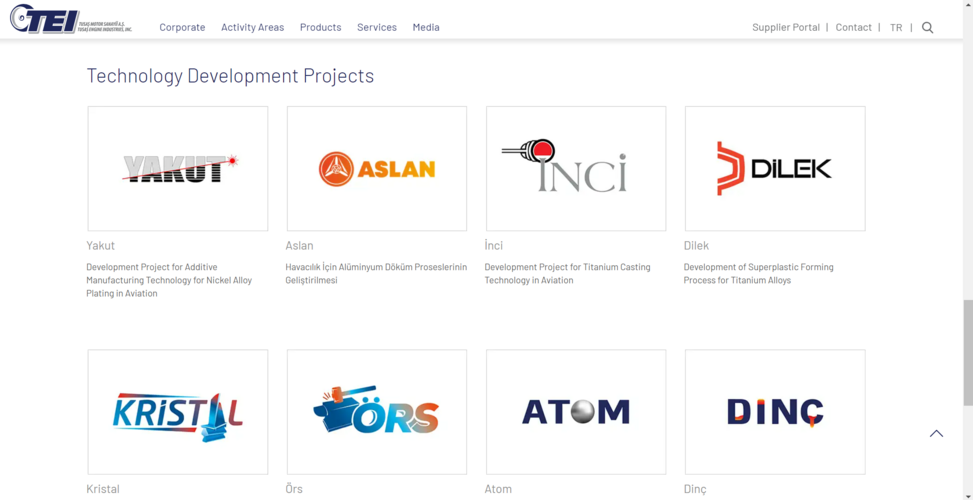Go to the Supplier Portal link

(x=786, y=27)
